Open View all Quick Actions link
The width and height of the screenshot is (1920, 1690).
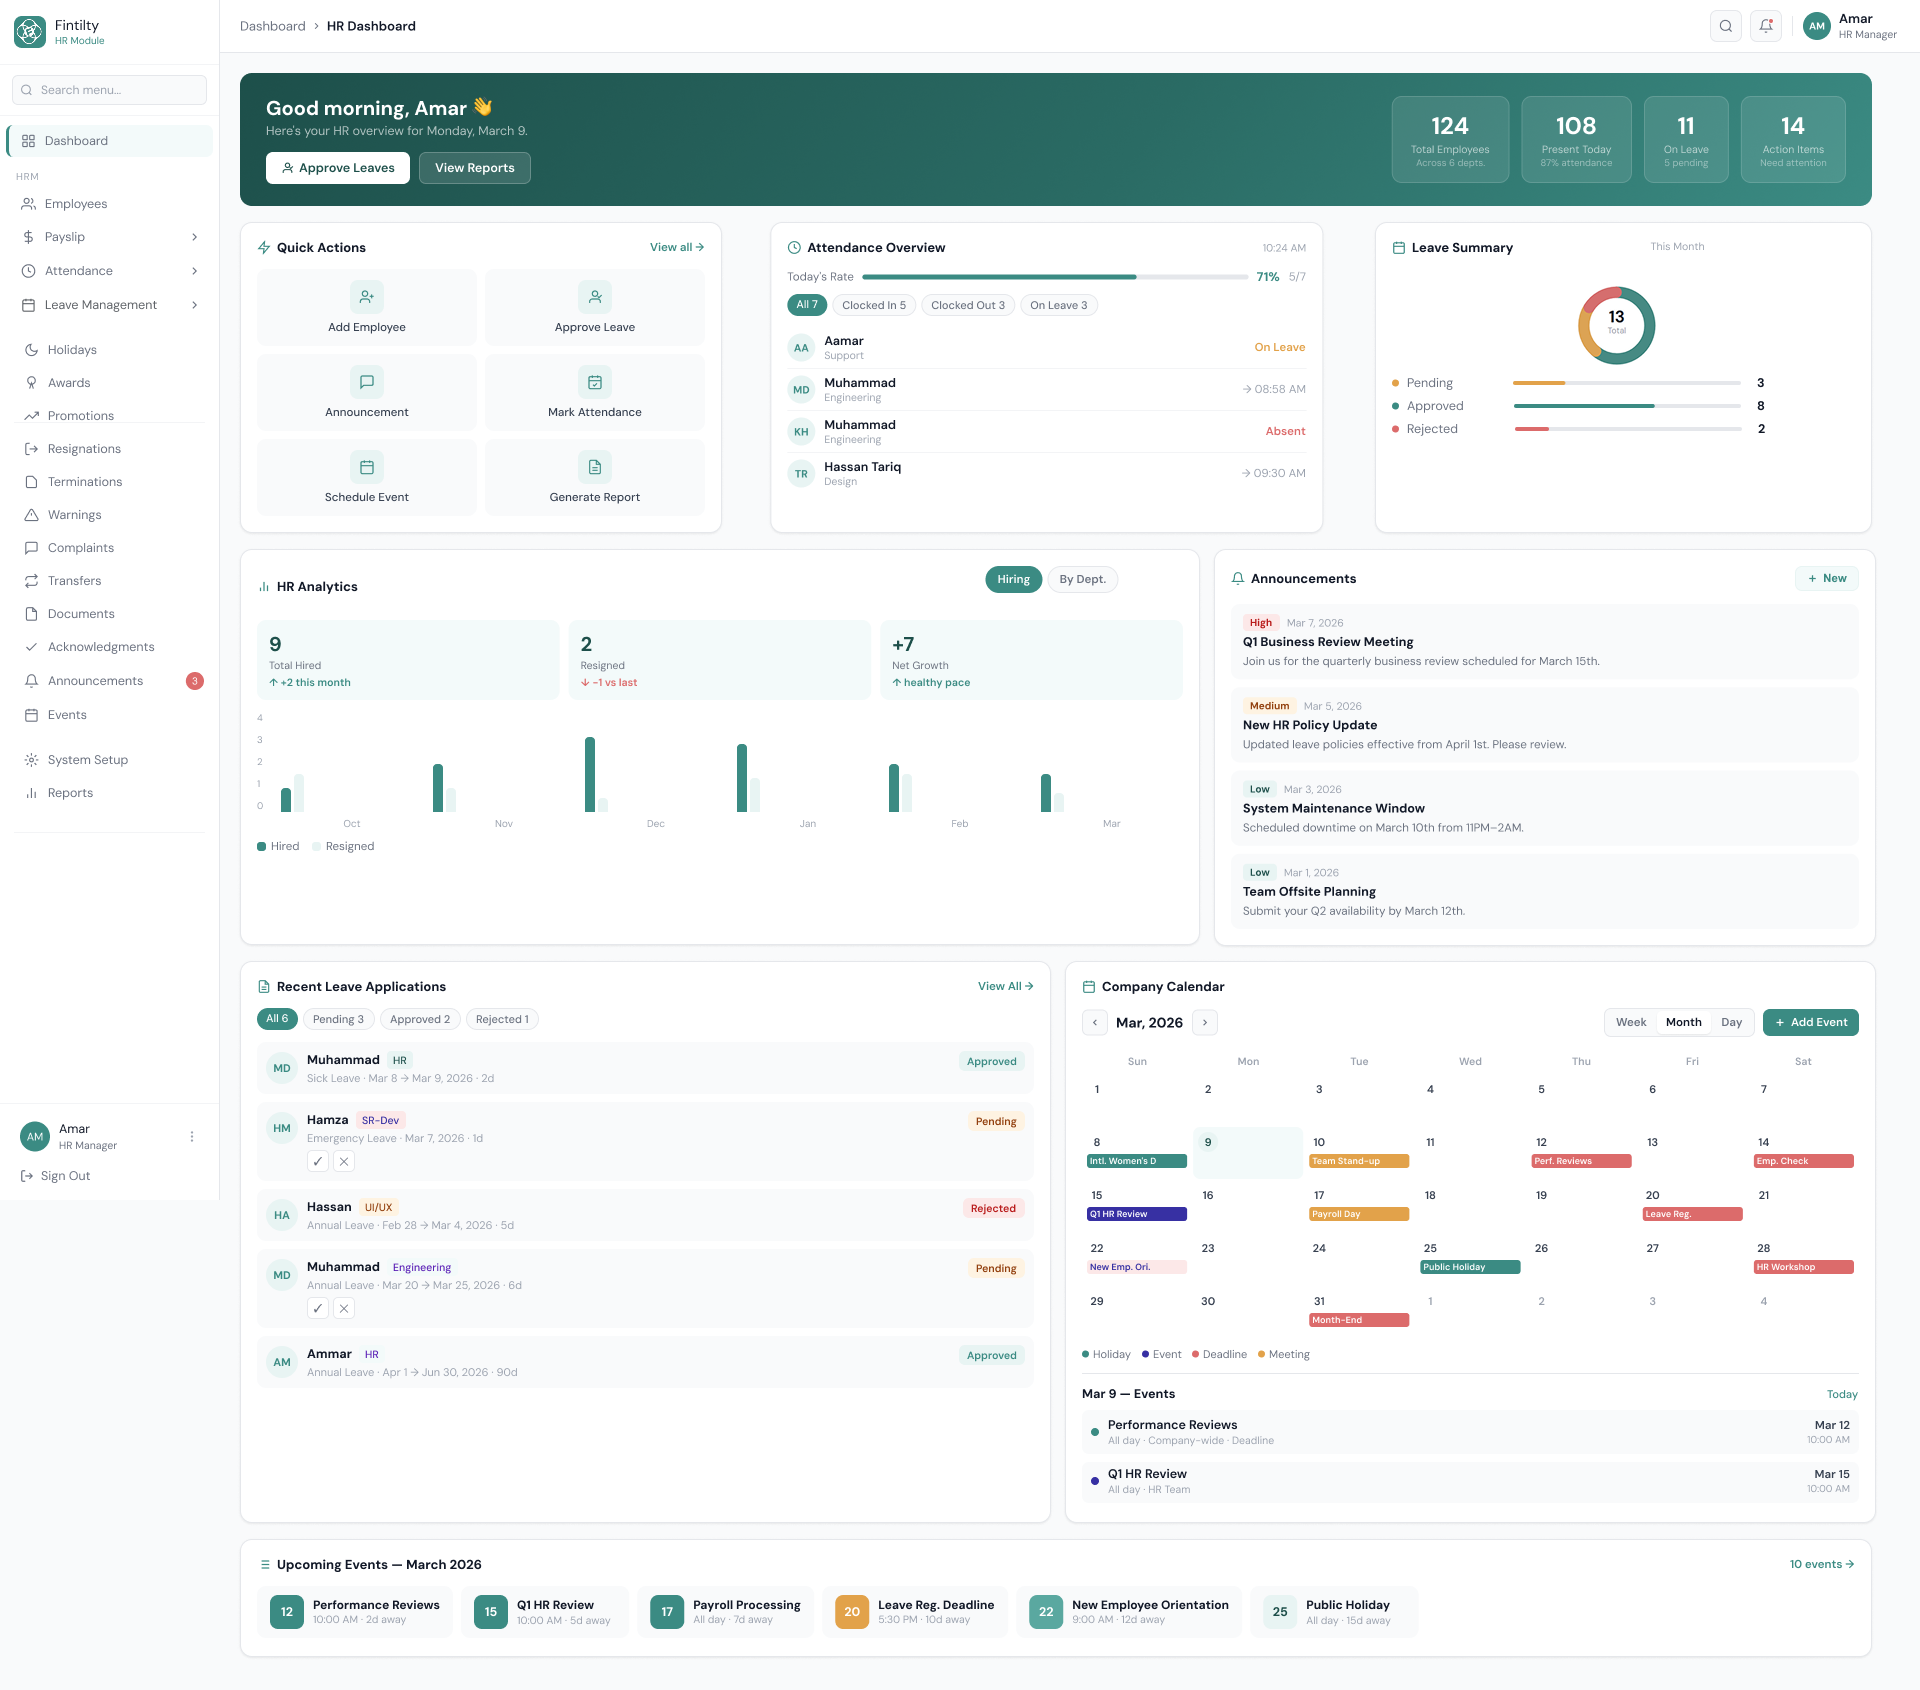(677, 247)
